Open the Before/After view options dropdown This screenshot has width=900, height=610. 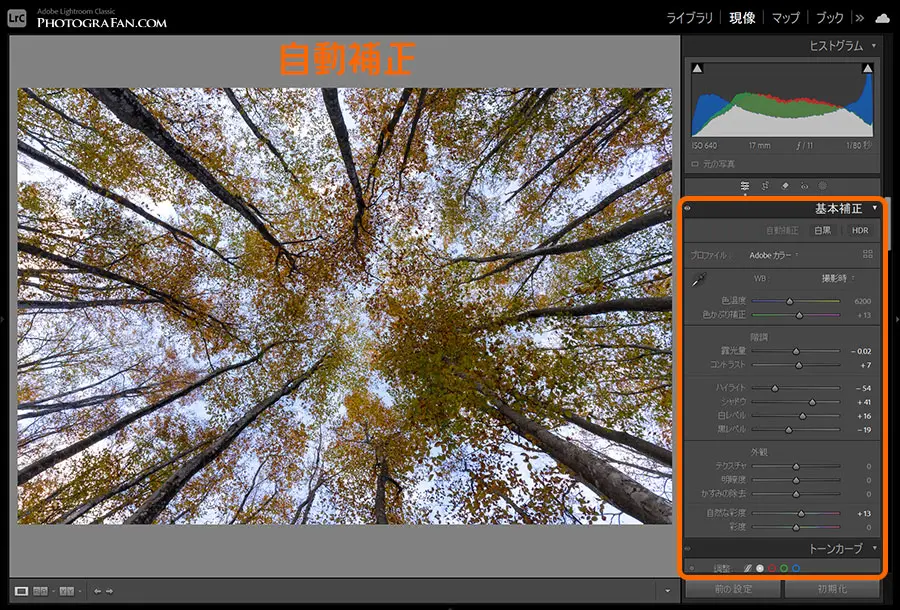[x=80, y=591]
